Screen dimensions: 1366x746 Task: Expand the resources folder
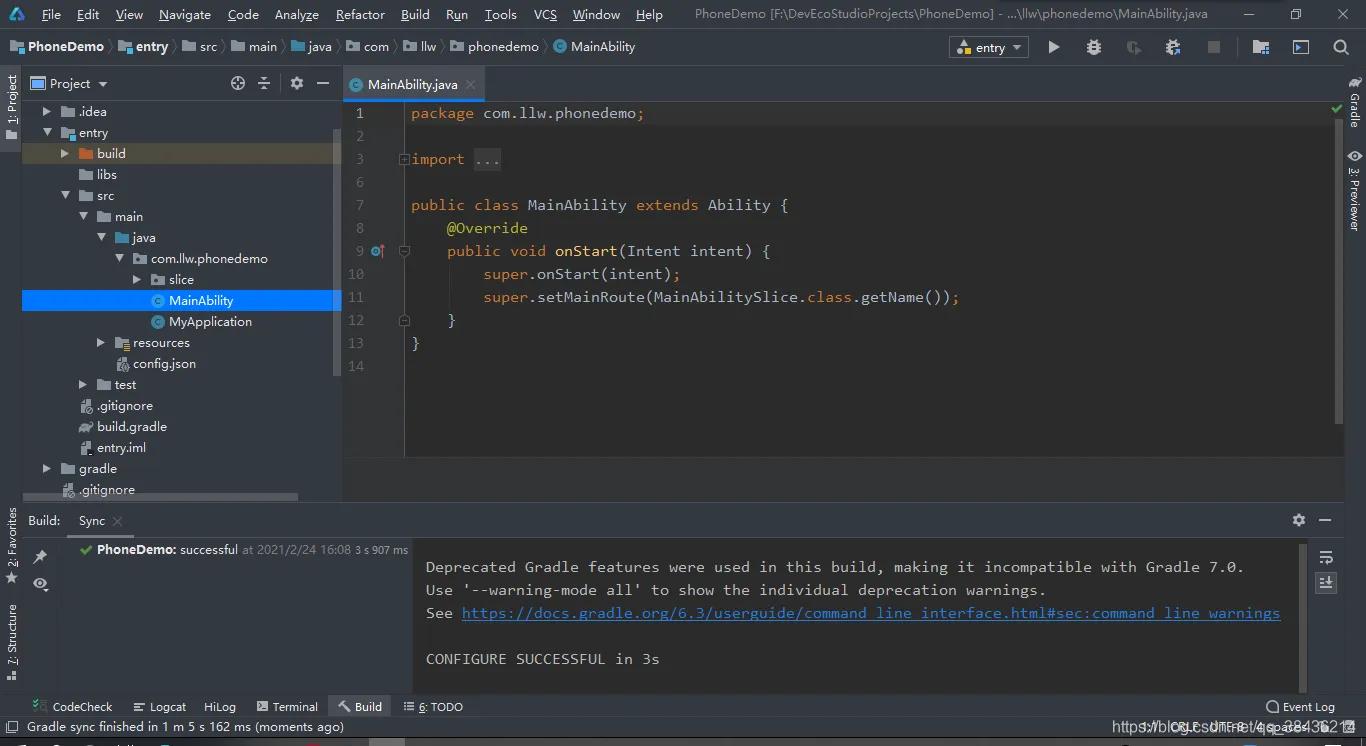click(x=101, y=342)
